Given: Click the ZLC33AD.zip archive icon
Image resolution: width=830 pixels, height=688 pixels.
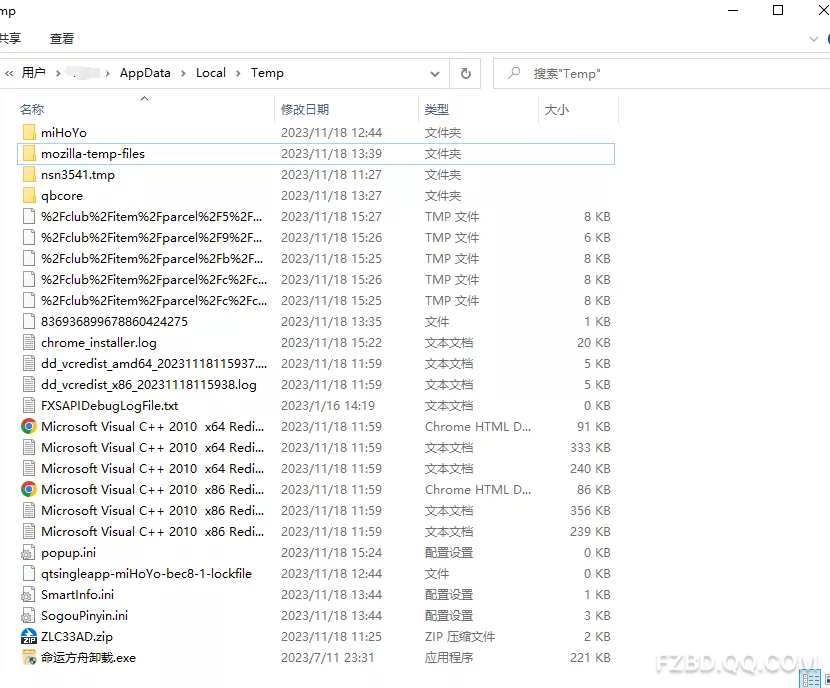Looking at the screenshot, I should (x=29, y=636).
